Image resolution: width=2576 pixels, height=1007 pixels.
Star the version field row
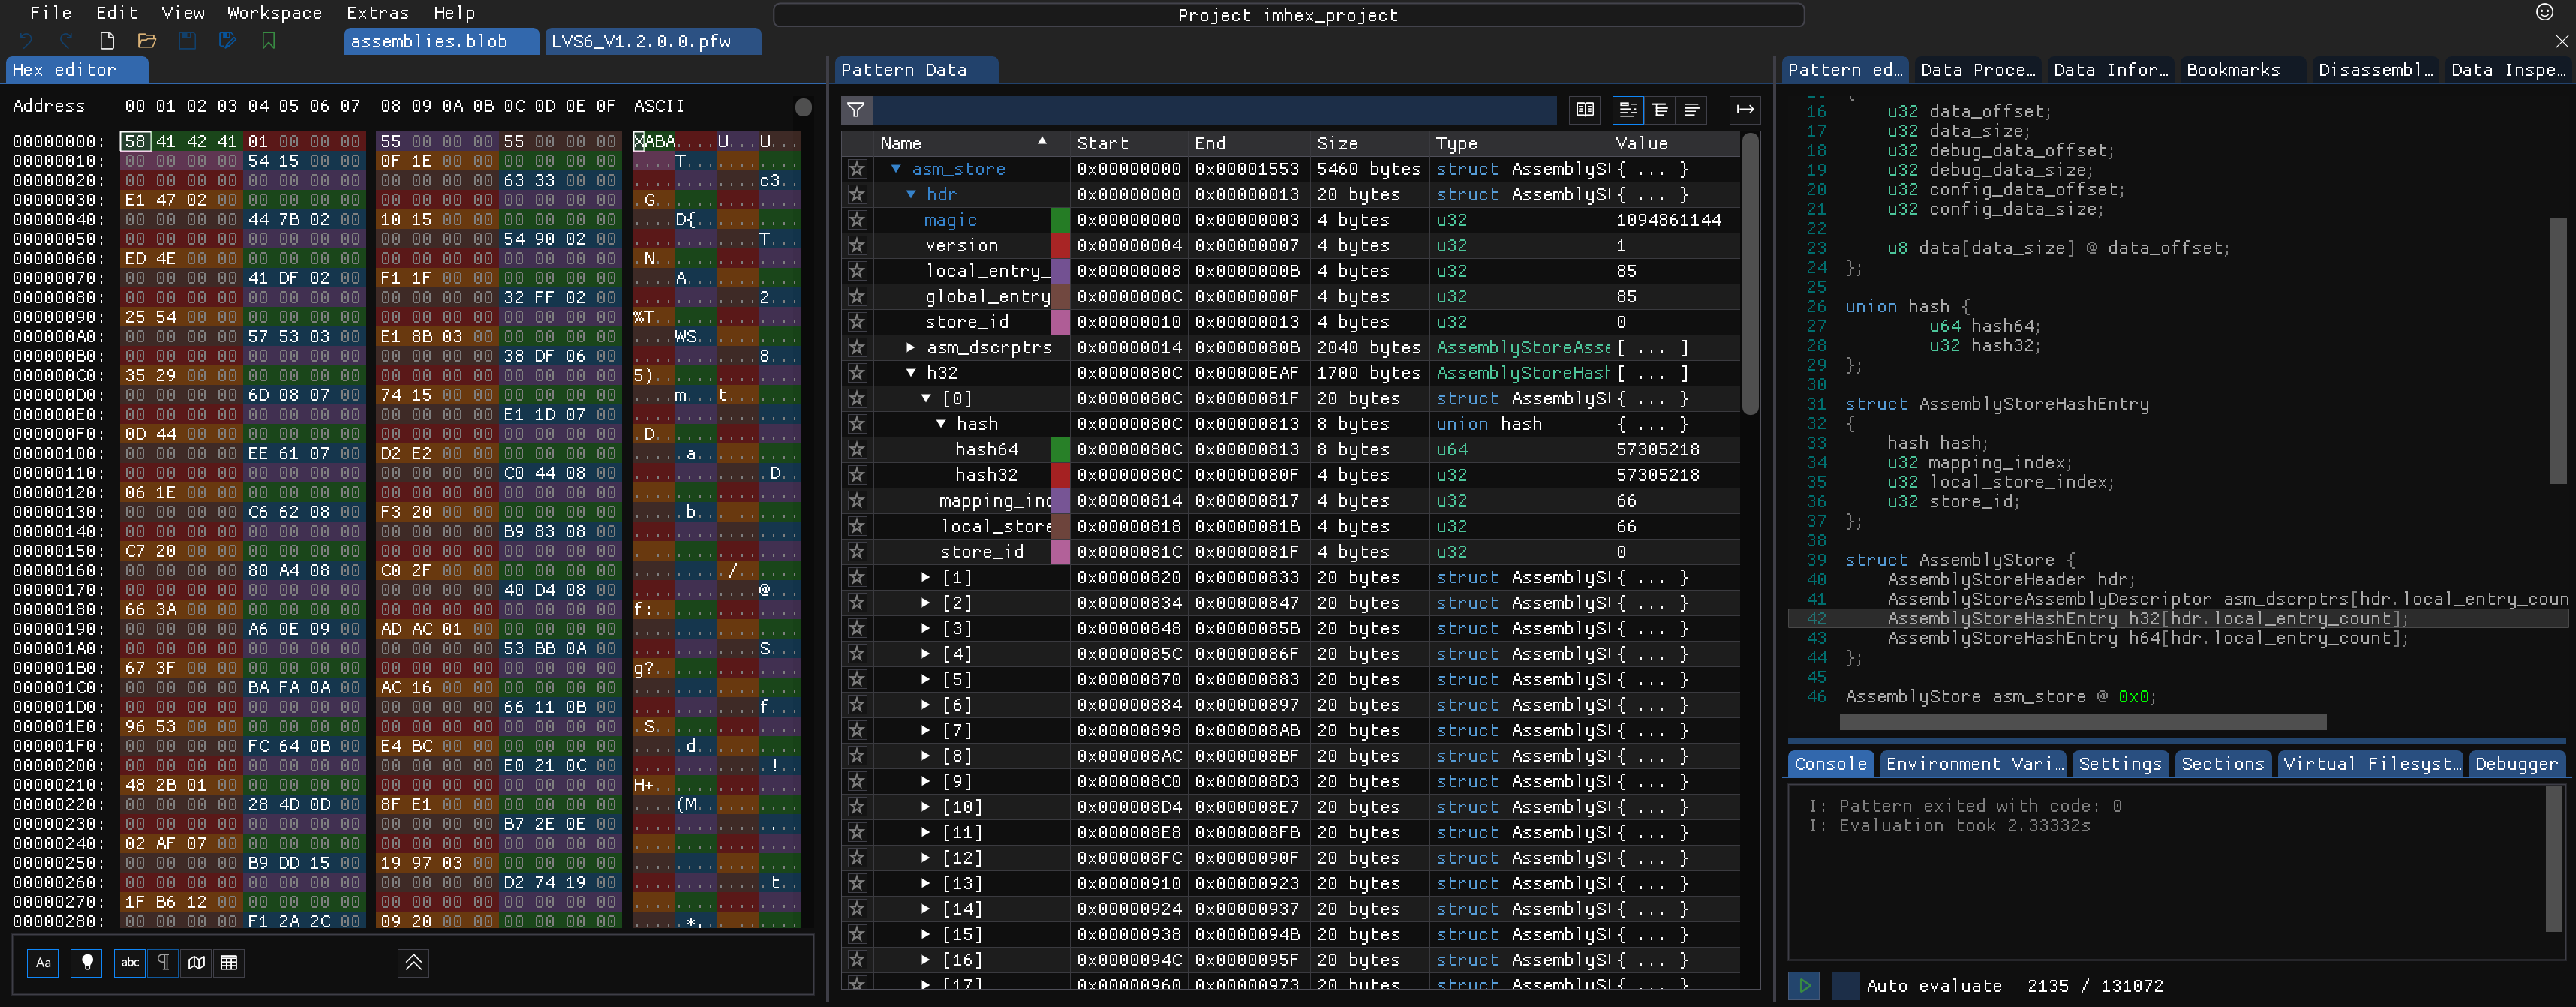tap(857, 246)
